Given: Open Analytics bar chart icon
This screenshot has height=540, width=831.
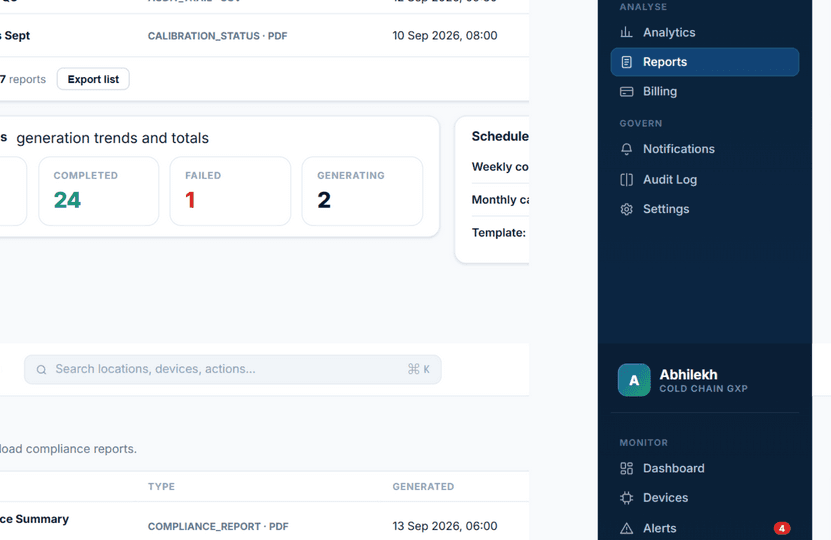Looking at the screenshot, I should (x=626, y=32).
